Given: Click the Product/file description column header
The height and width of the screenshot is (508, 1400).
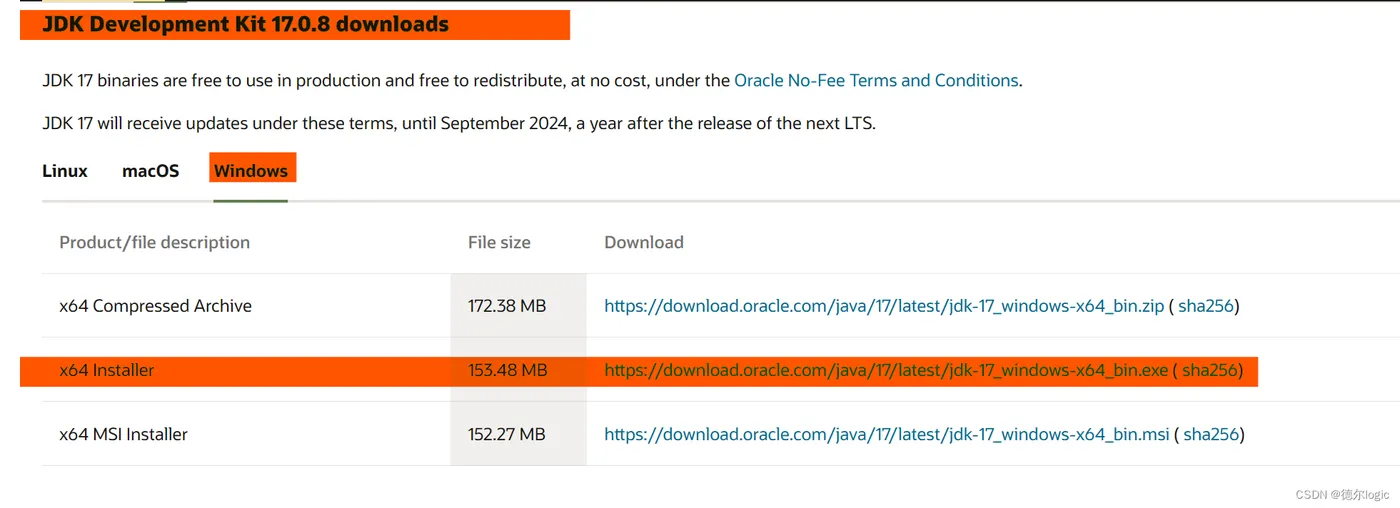Looking at the screenshot, I should tap(155, 242).
